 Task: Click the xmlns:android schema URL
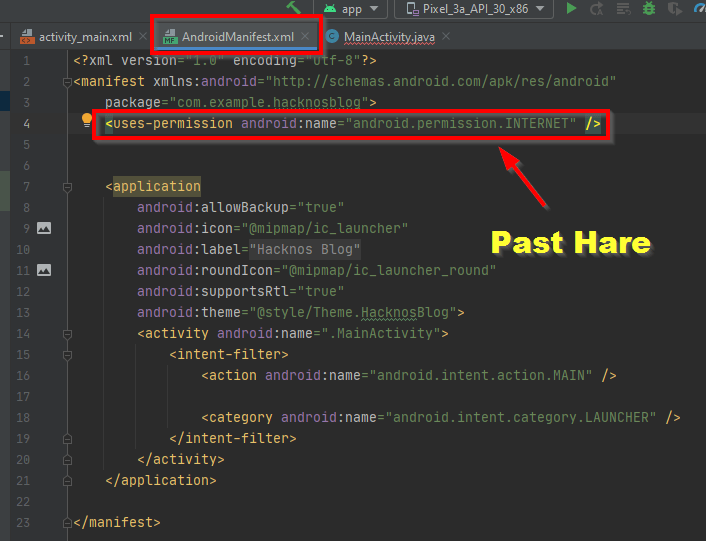[440, 81]
